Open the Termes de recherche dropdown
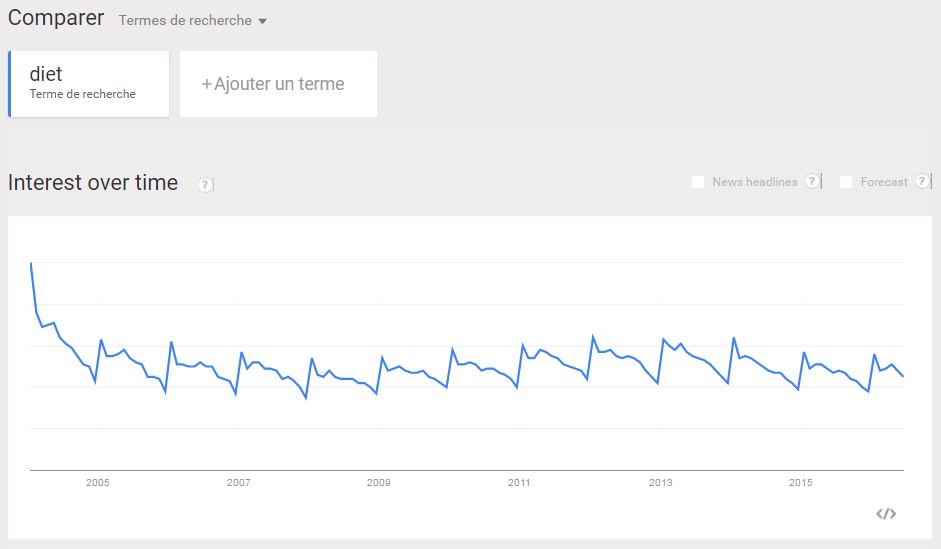This screenshot has width=941, height=549. click(192, 20)
